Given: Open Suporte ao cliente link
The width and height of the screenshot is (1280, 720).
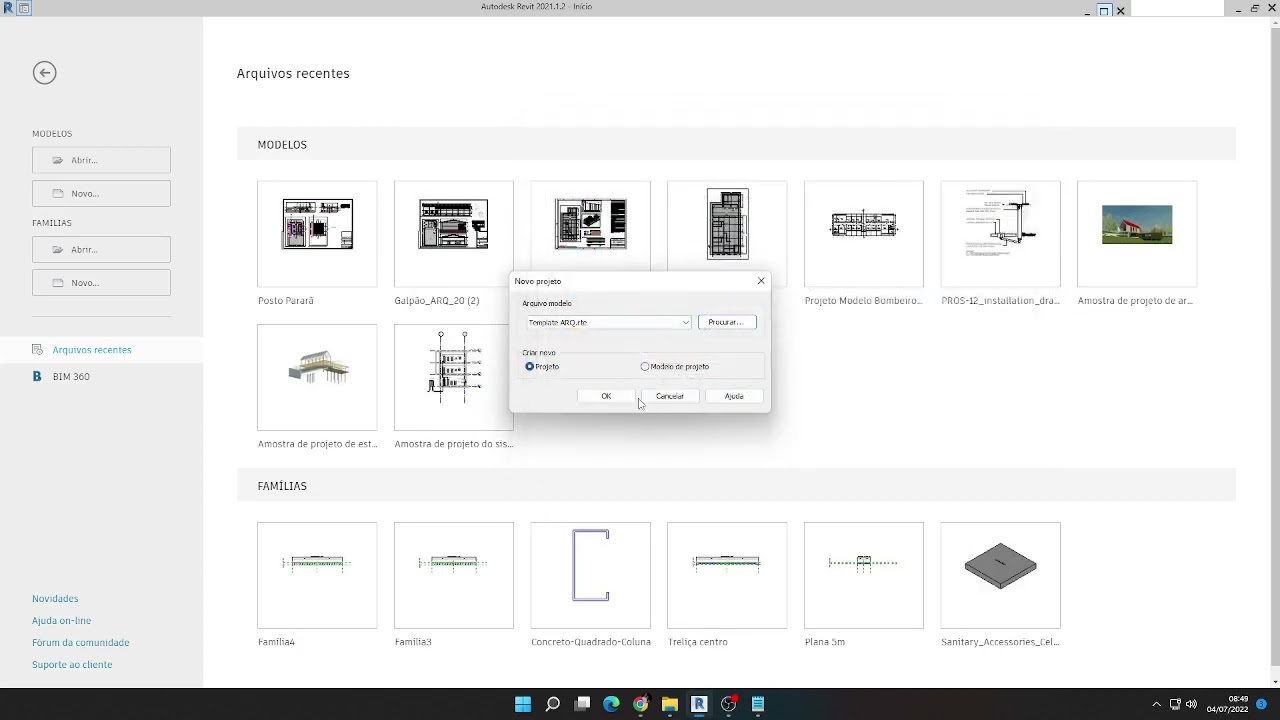Looking at the screenshot, I should 72,665.
